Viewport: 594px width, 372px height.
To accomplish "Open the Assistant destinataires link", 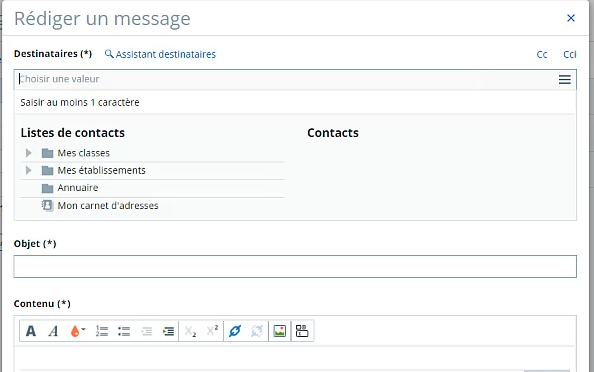I will [160, 55].
